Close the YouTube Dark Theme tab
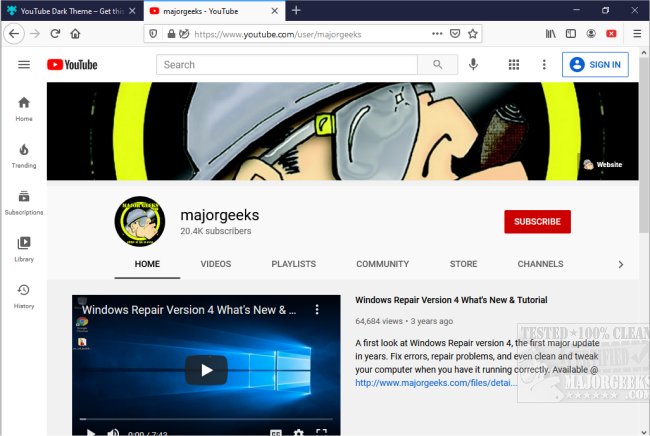650x436 pixels. click(x=132, y=11)
